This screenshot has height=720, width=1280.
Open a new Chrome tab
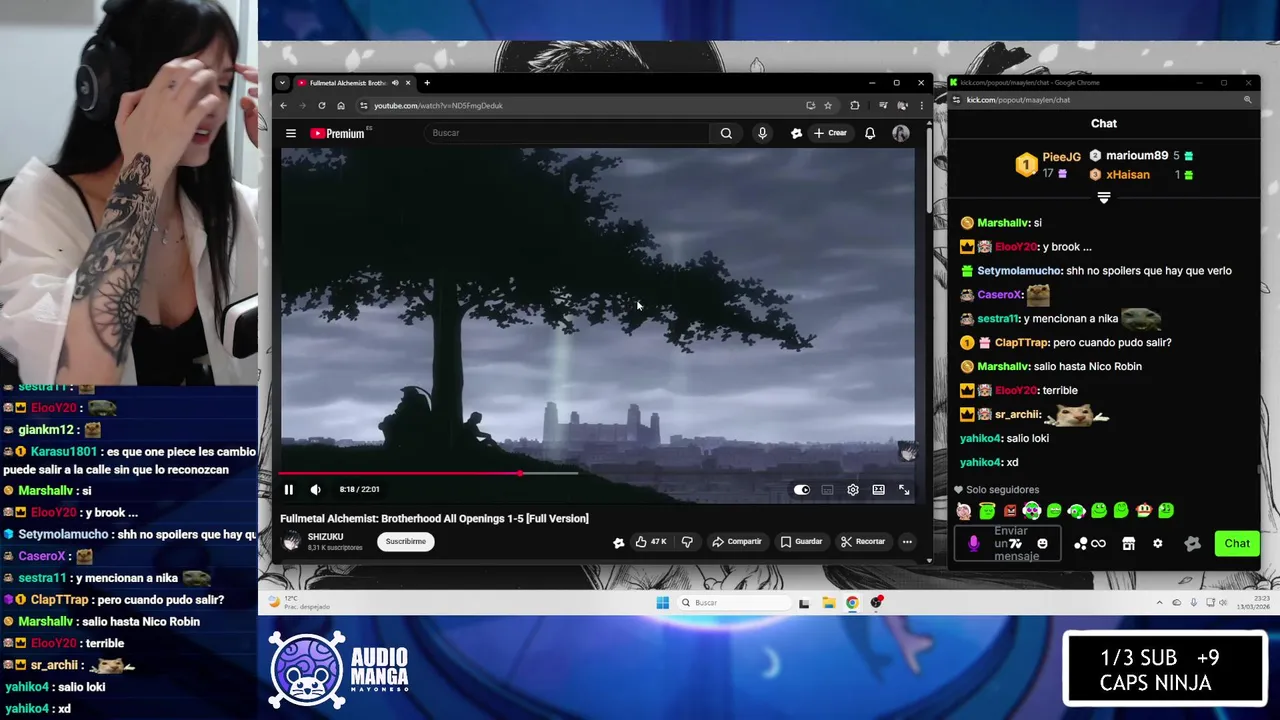[427, 83]
